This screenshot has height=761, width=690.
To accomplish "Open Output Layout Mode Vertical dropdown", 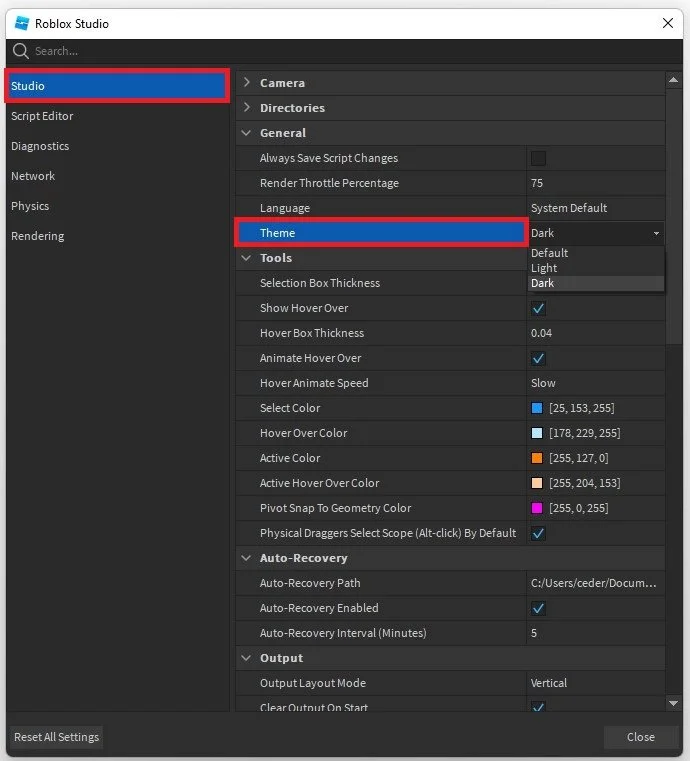I will tap(595, 683).
